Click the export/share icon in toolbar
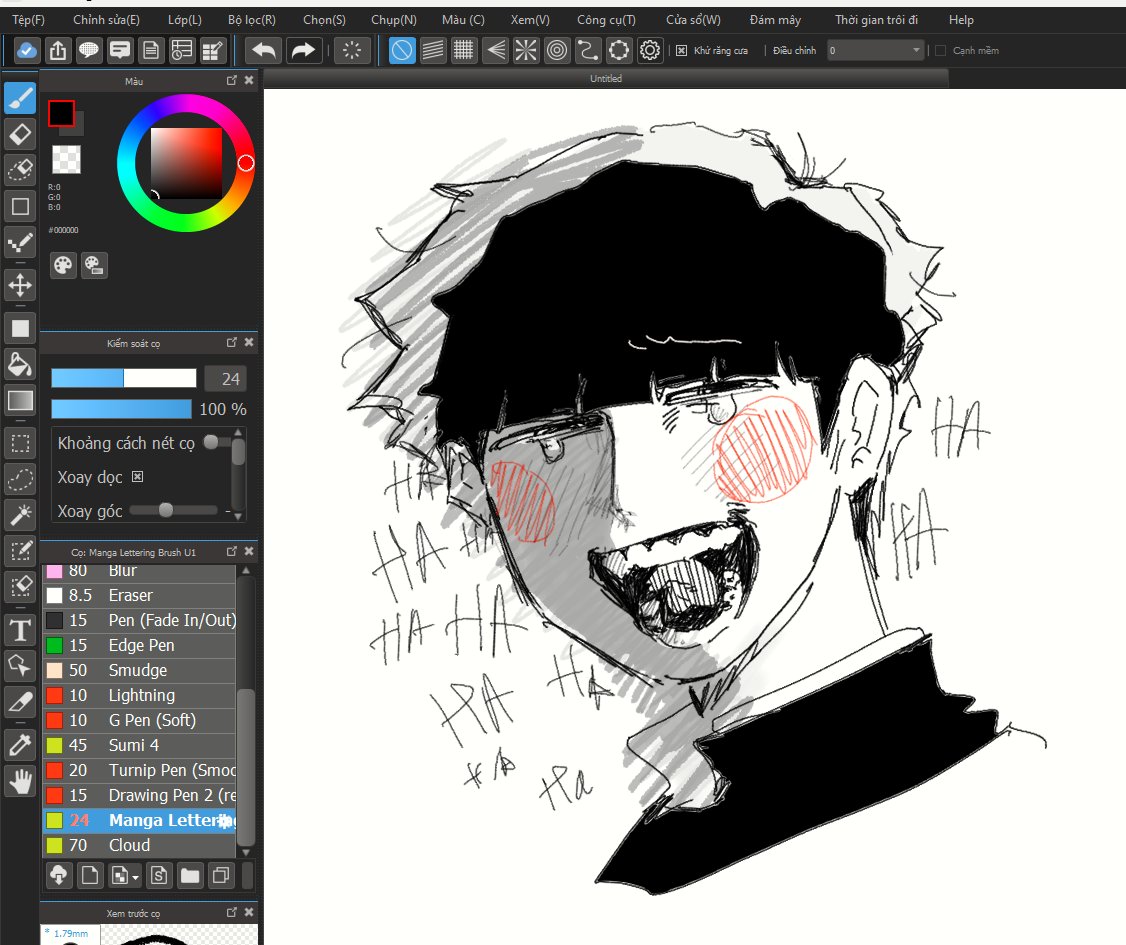The width and height of the screenshot is (1126, 945). point(58,50)
